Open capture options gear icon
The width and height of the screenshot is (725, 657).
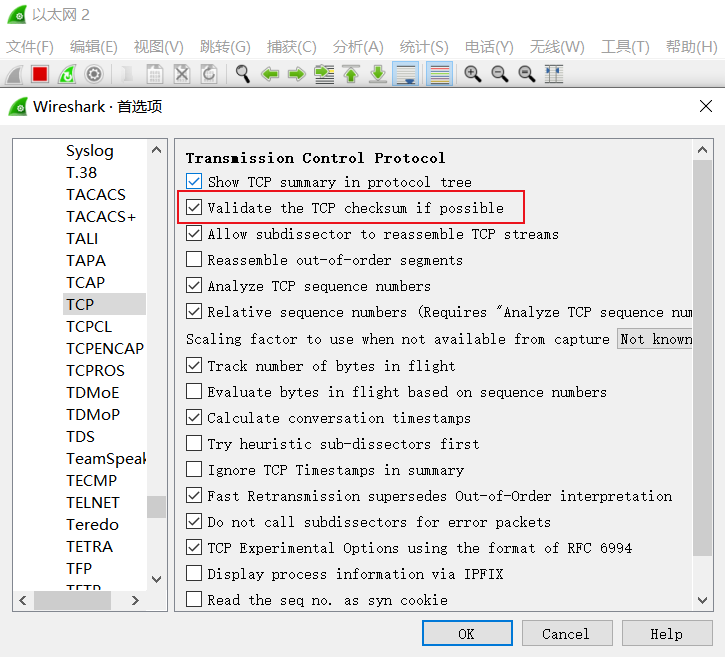[x=94, y=74]
